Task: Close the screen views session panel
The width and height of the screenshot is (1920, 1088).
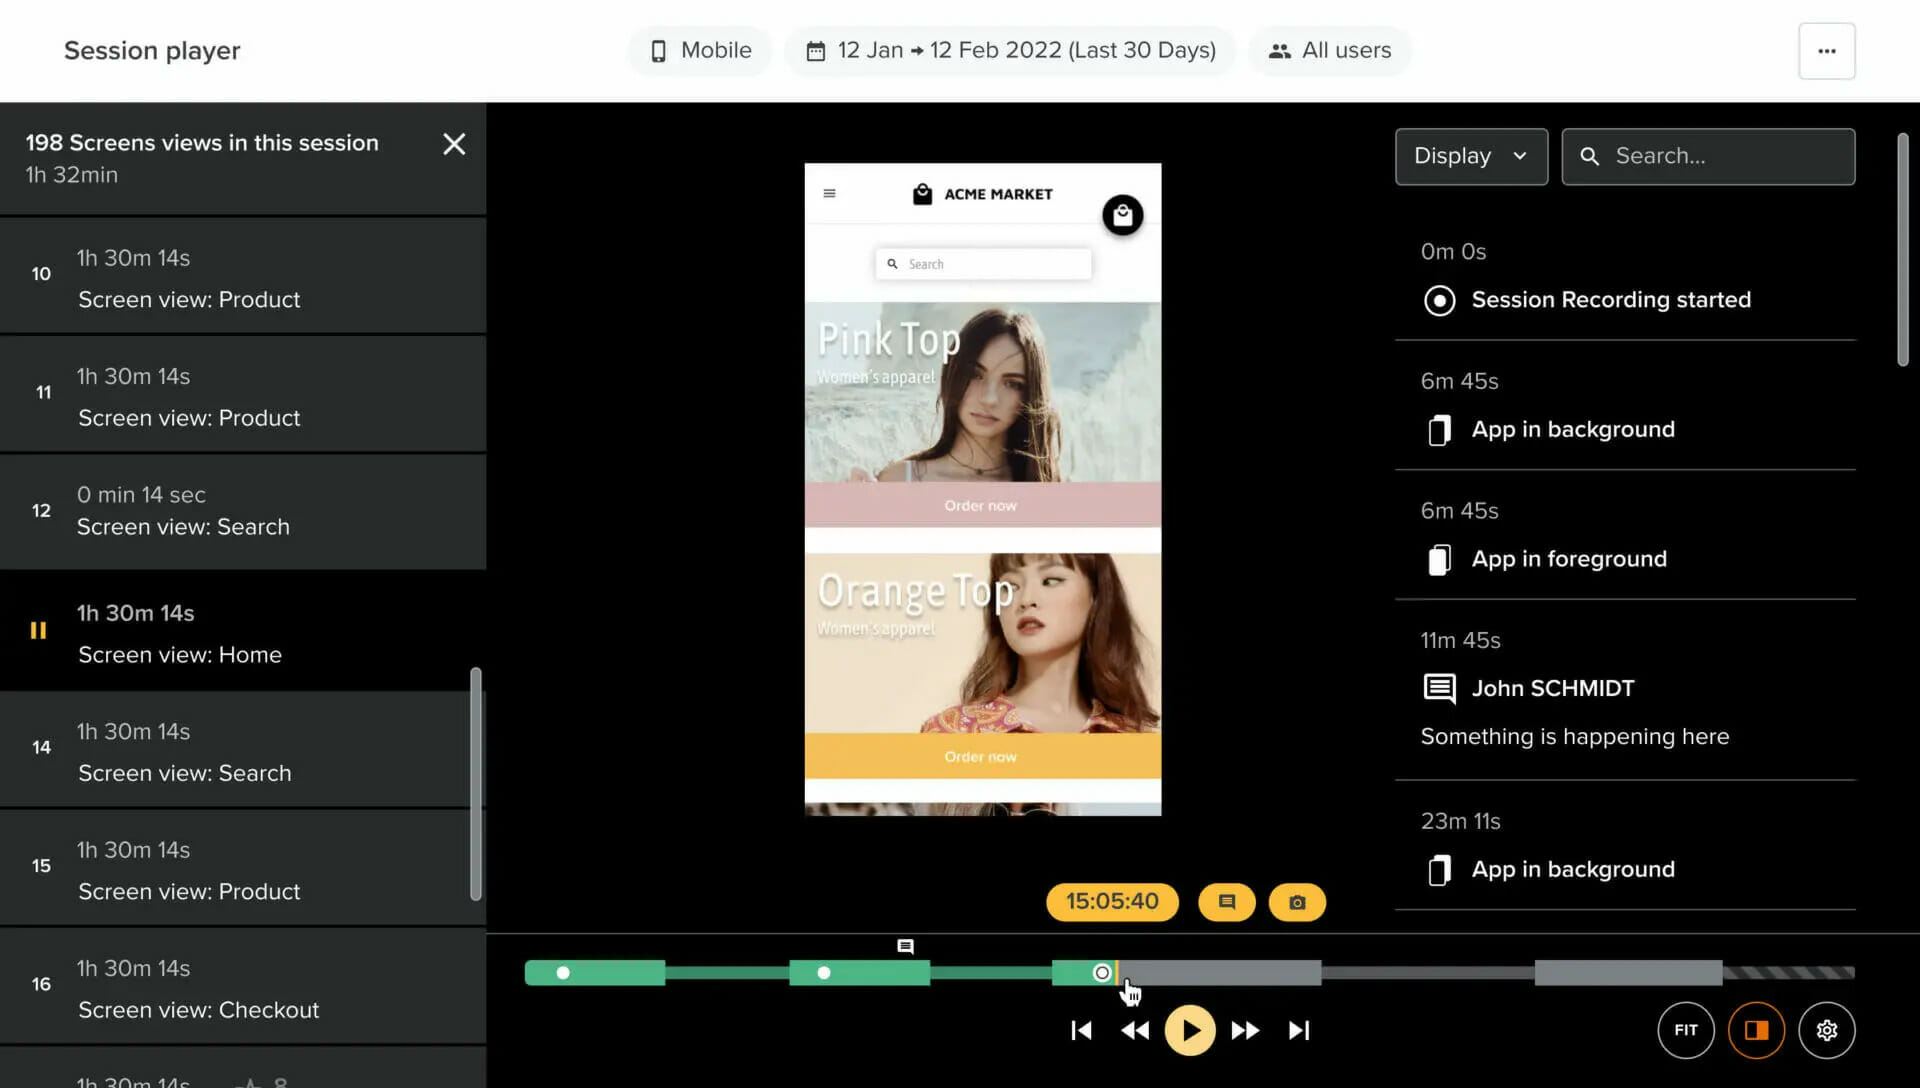Action: [454, 144]
